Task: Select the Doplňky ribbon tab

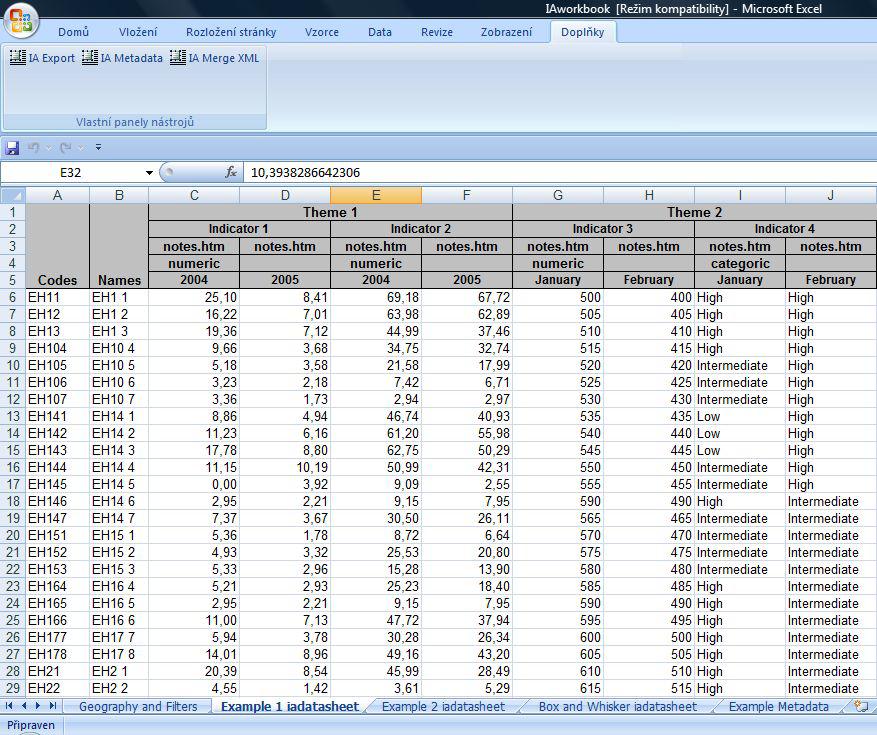Action: [x=583, y=32]
